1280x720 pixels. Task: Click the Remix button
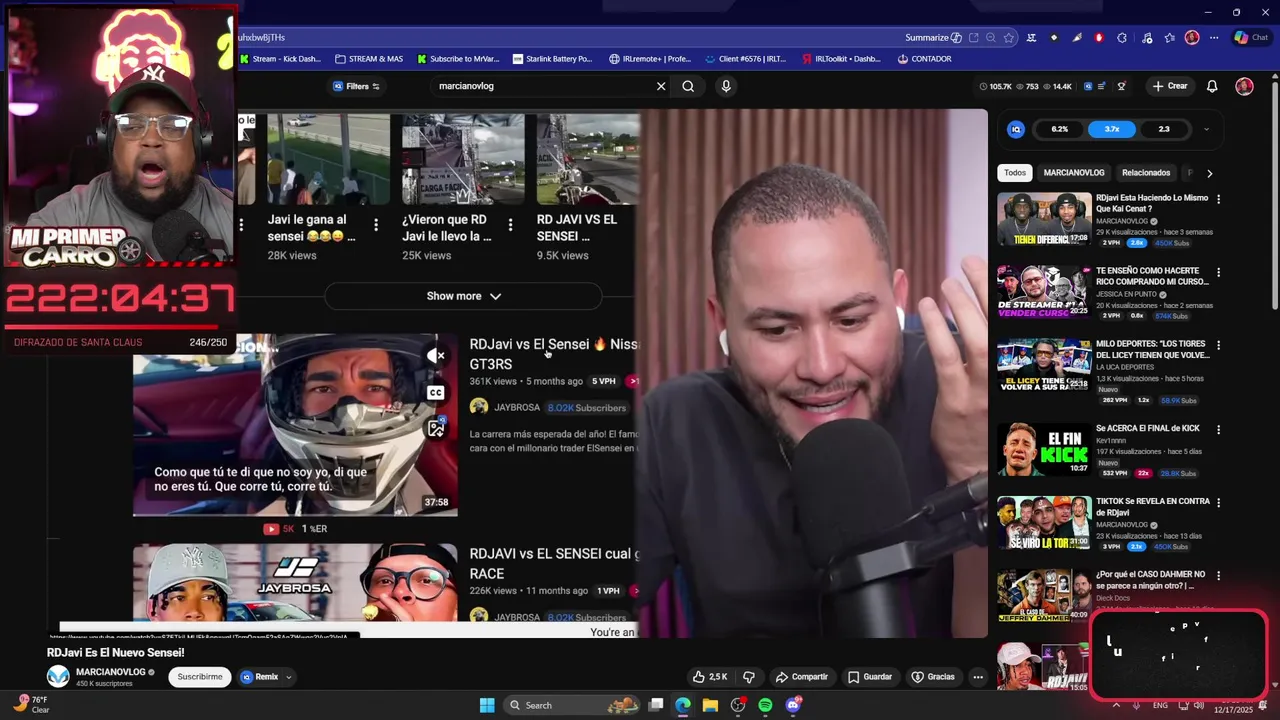[260, 677]
